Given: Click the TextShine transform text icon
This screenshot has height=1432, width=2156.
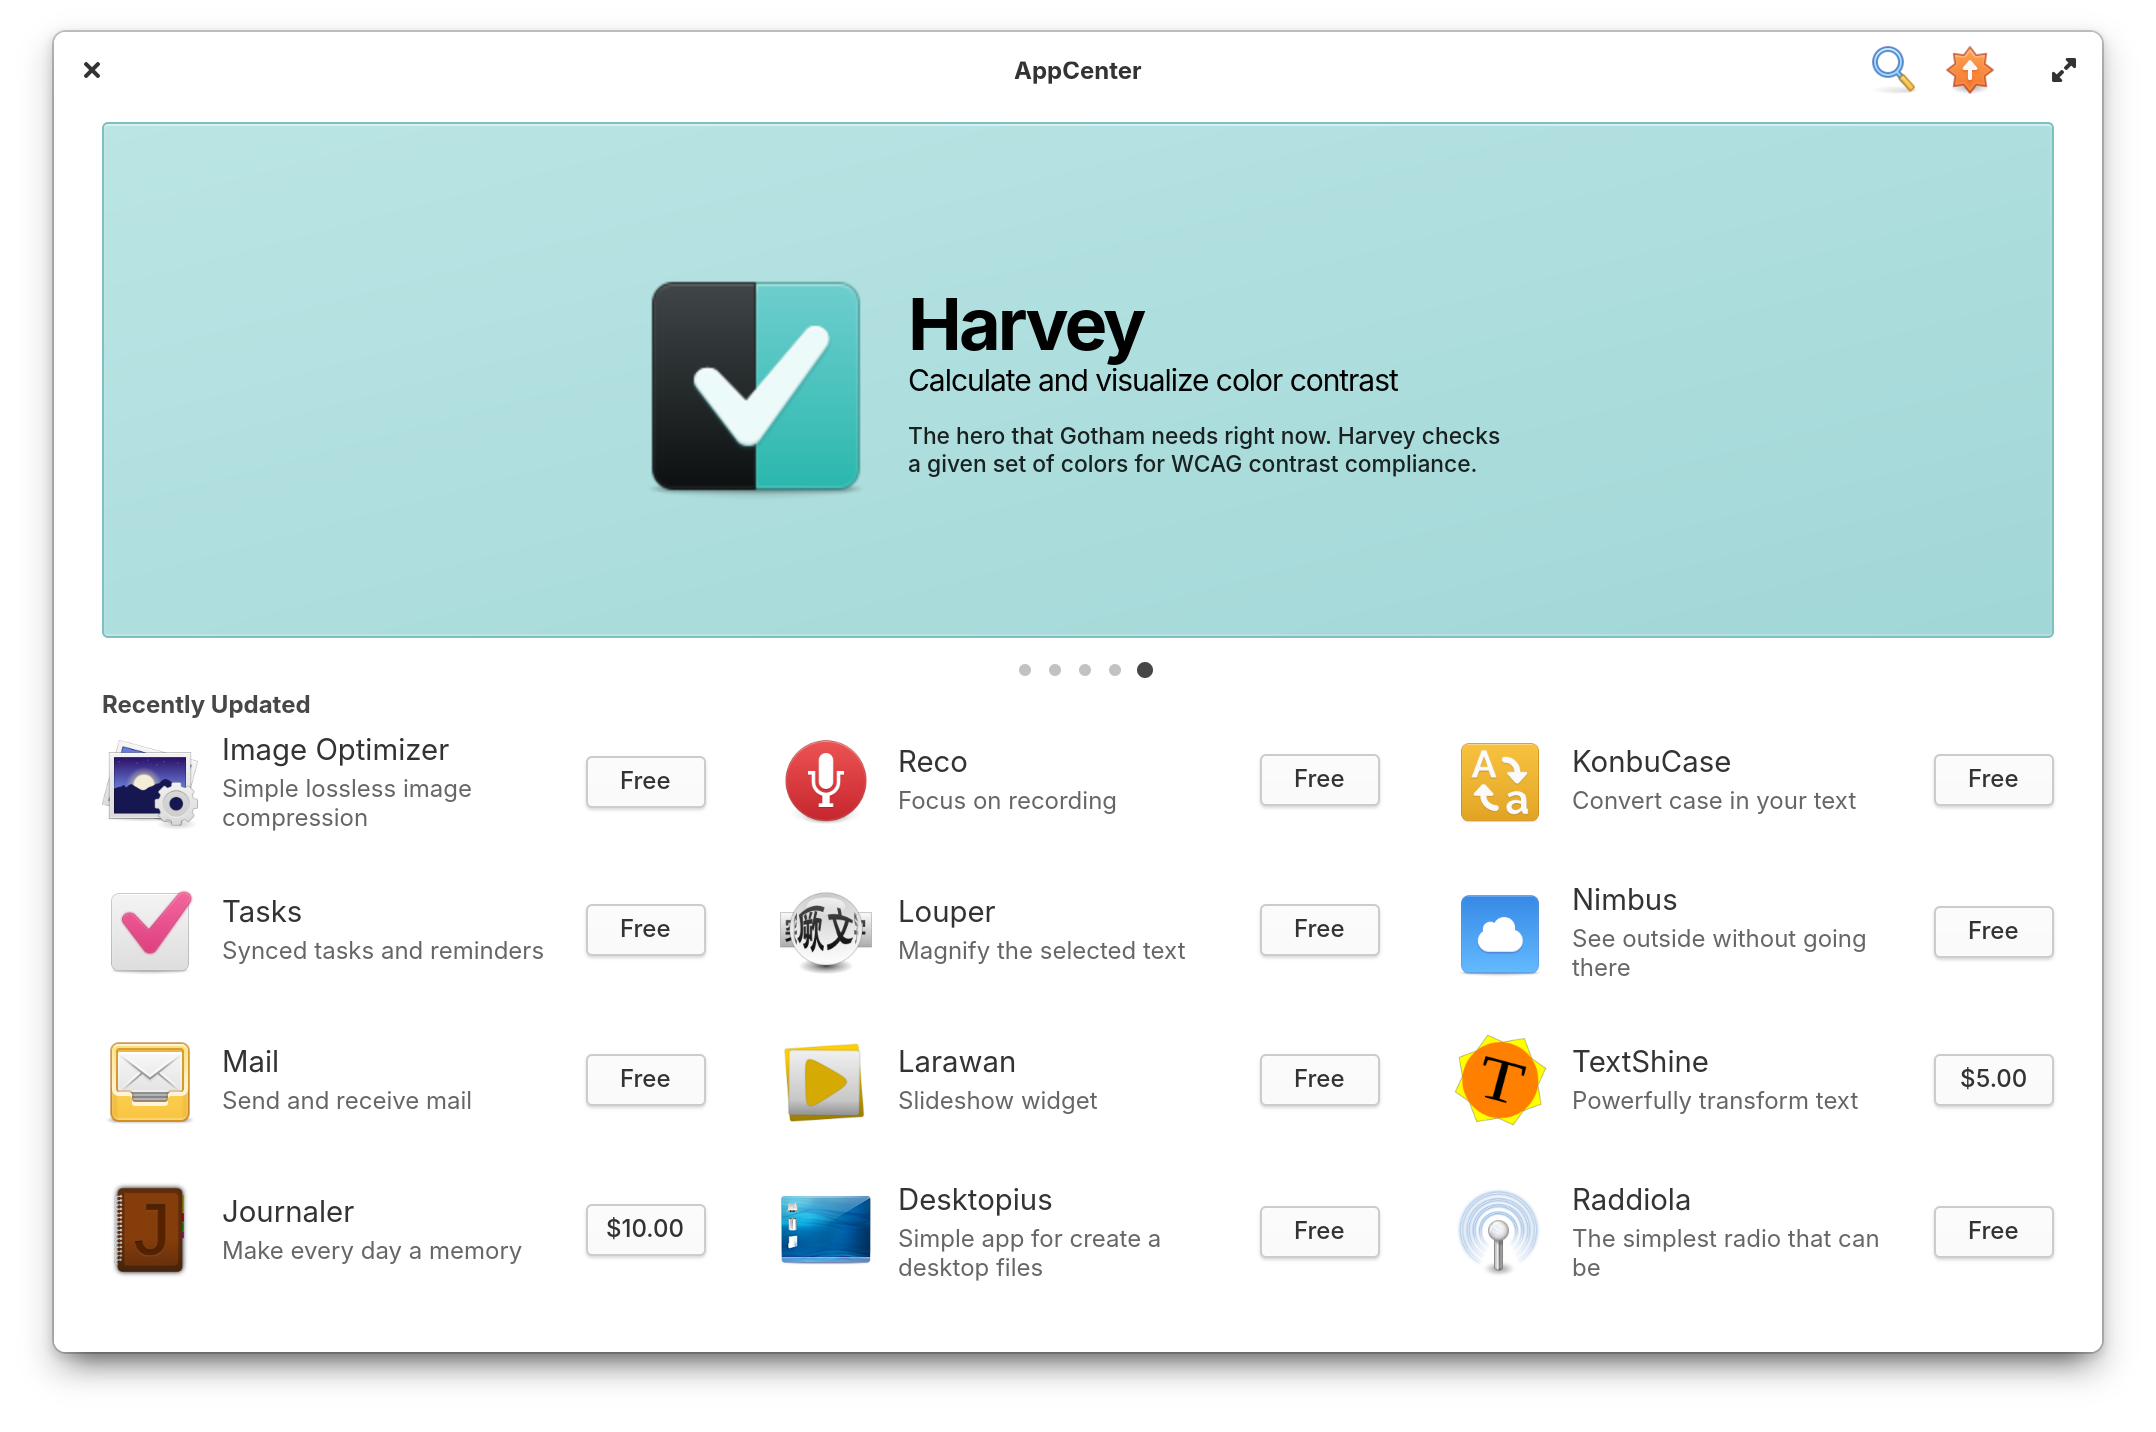Looking at the screenshot, I should tap(1499, 1079).
